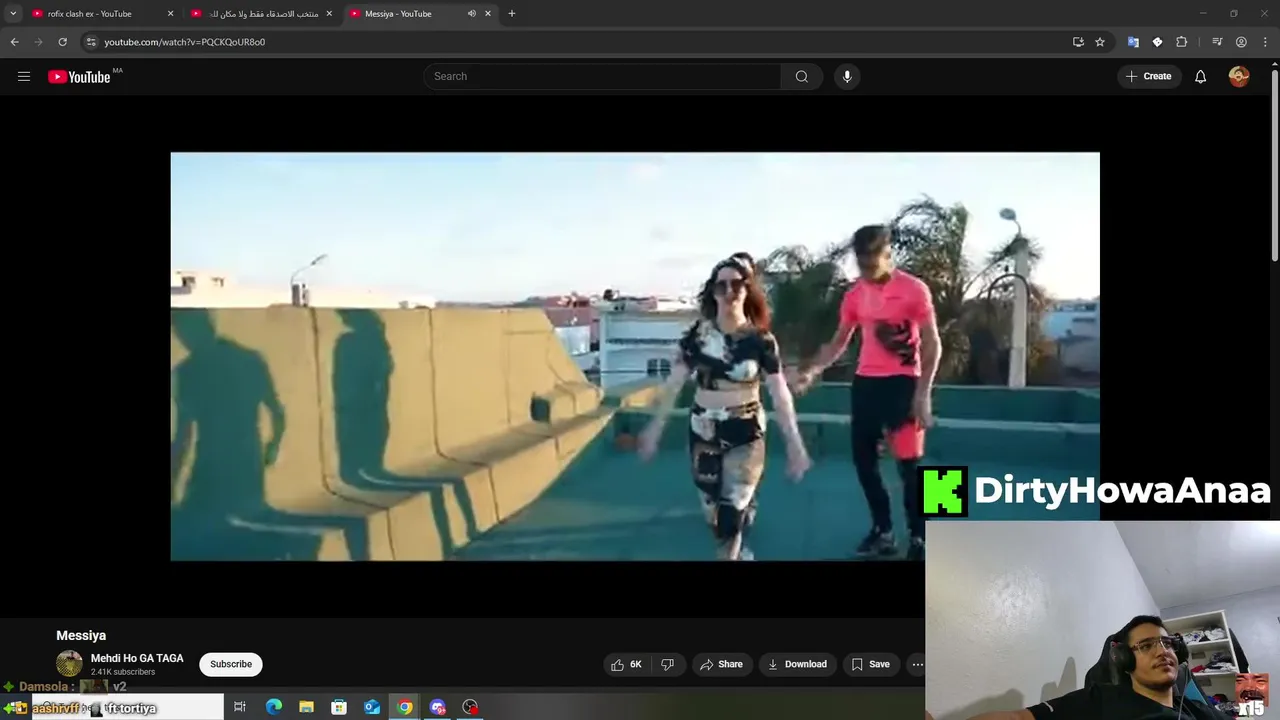This screenshot has height=720, width=1280.
Task: Like the Messiya video
Action: pos(627,664)
